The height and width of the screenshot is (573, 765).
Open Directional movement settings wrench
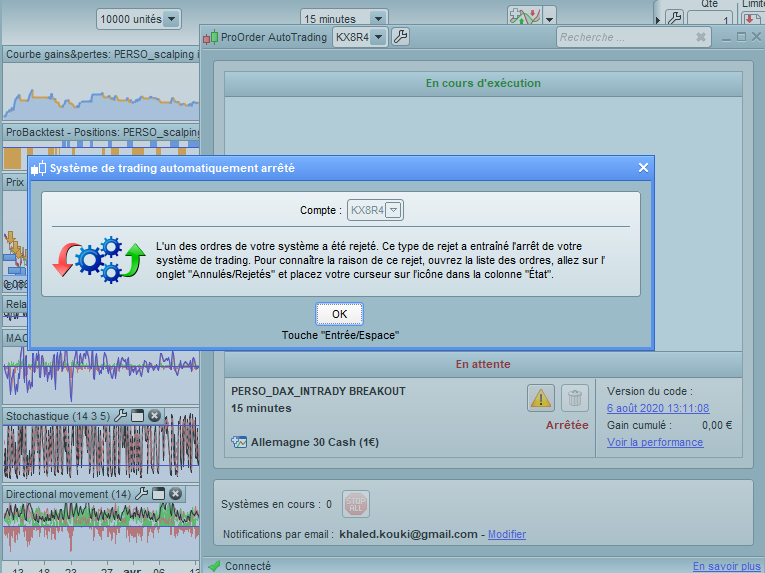click(x=141, y=494)
